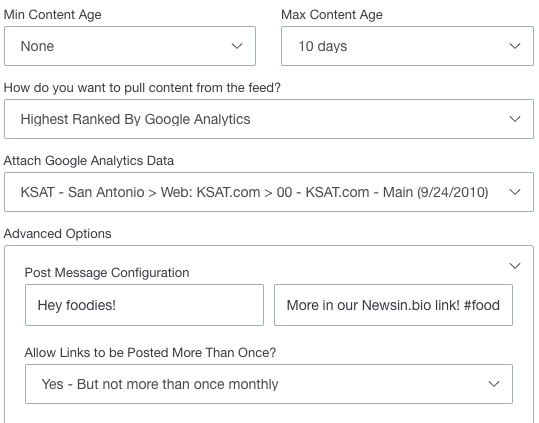539x423 pixels.
Task: Open the Yes - But not more than once monthly dropdown
Action: tap(269, 384)
